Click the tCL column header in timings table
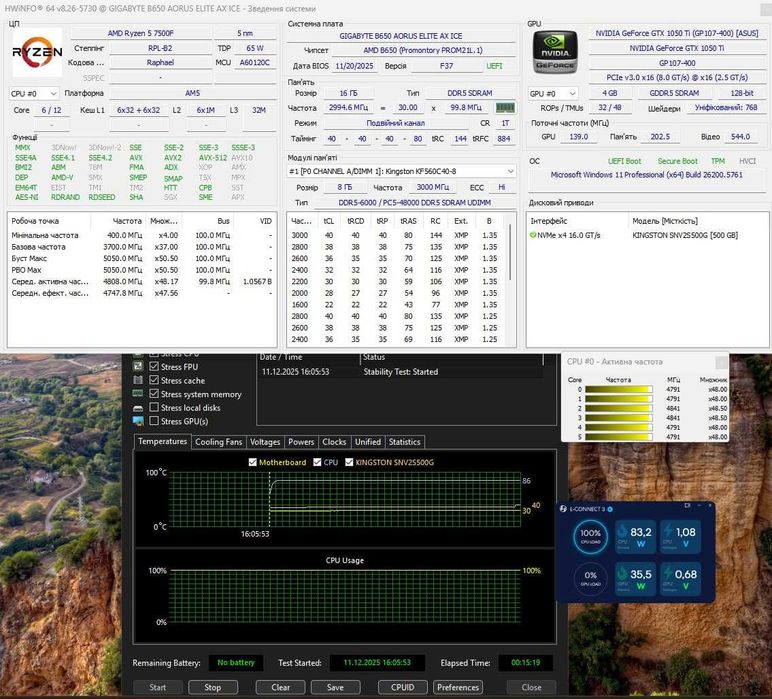This screenshot has height=699, width=772. coord(329,221)
